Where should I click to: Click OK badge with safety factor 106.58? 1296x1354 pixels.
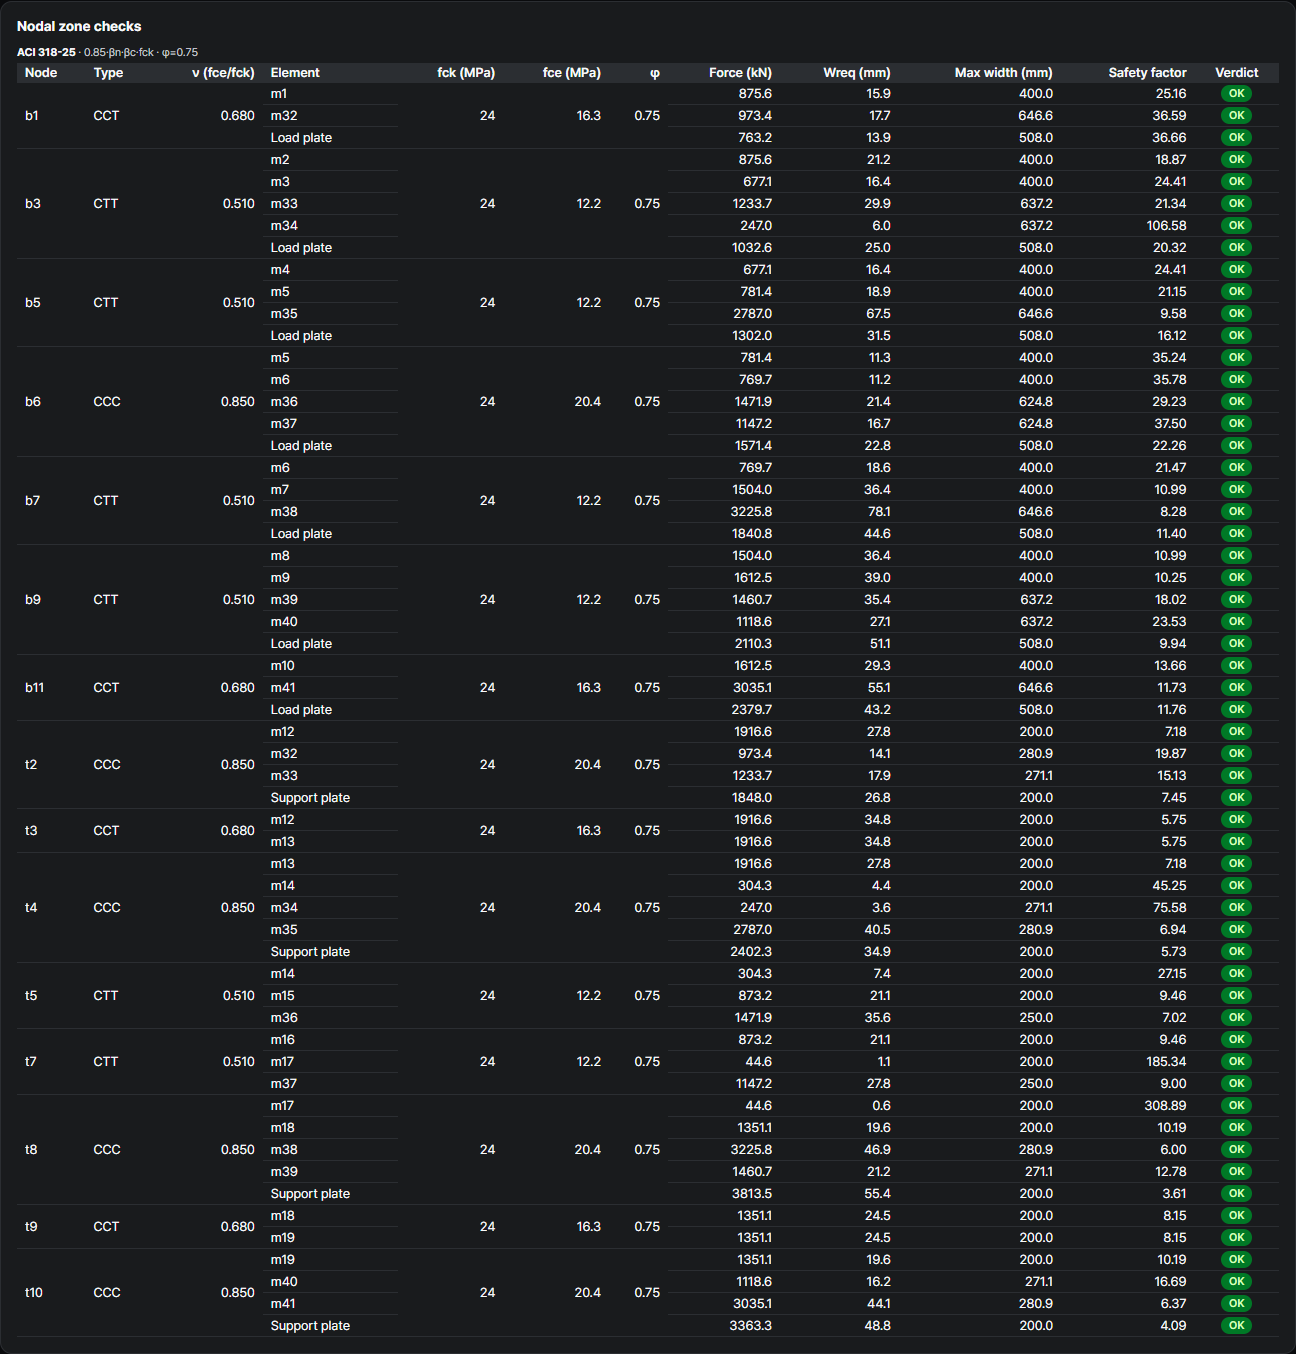point(1236,226)
